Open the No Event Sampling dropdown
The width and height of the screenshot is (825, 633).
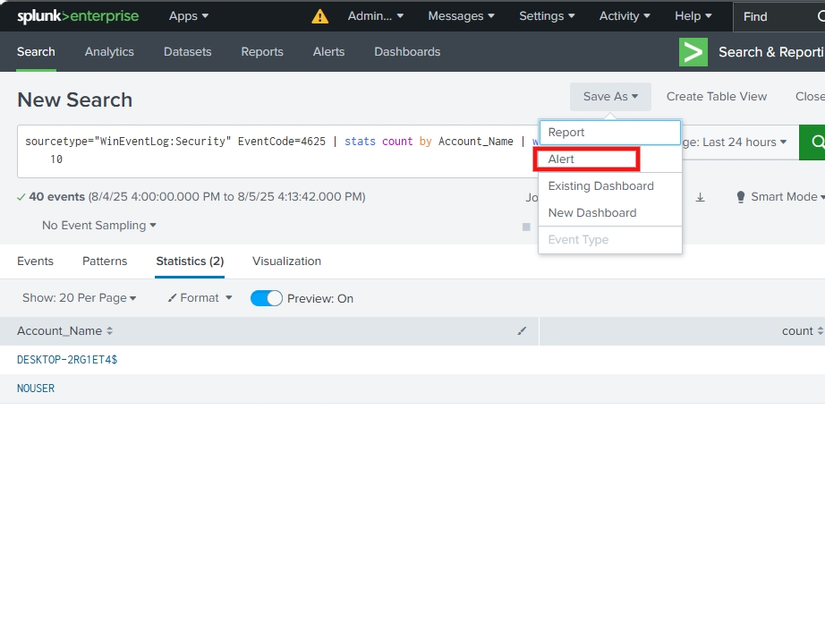click(99, 225)
